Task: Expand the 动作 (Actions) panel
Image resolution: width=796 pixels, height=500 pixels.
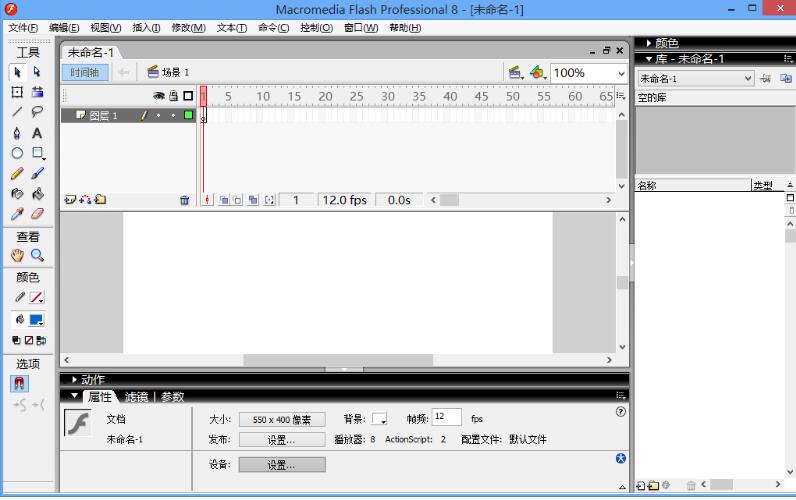Action: (x=91, y=379)
